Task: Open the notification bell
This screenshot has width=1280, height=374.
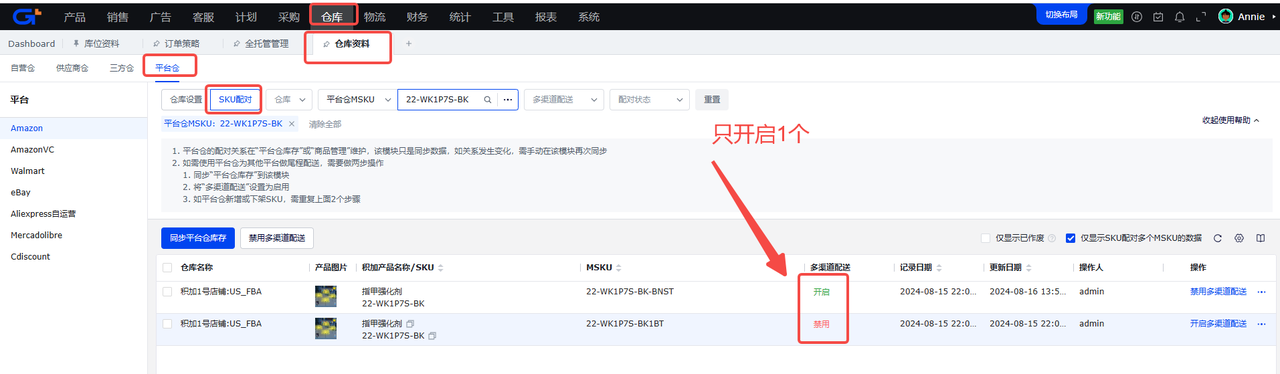Action: (x=1180, y=16)
